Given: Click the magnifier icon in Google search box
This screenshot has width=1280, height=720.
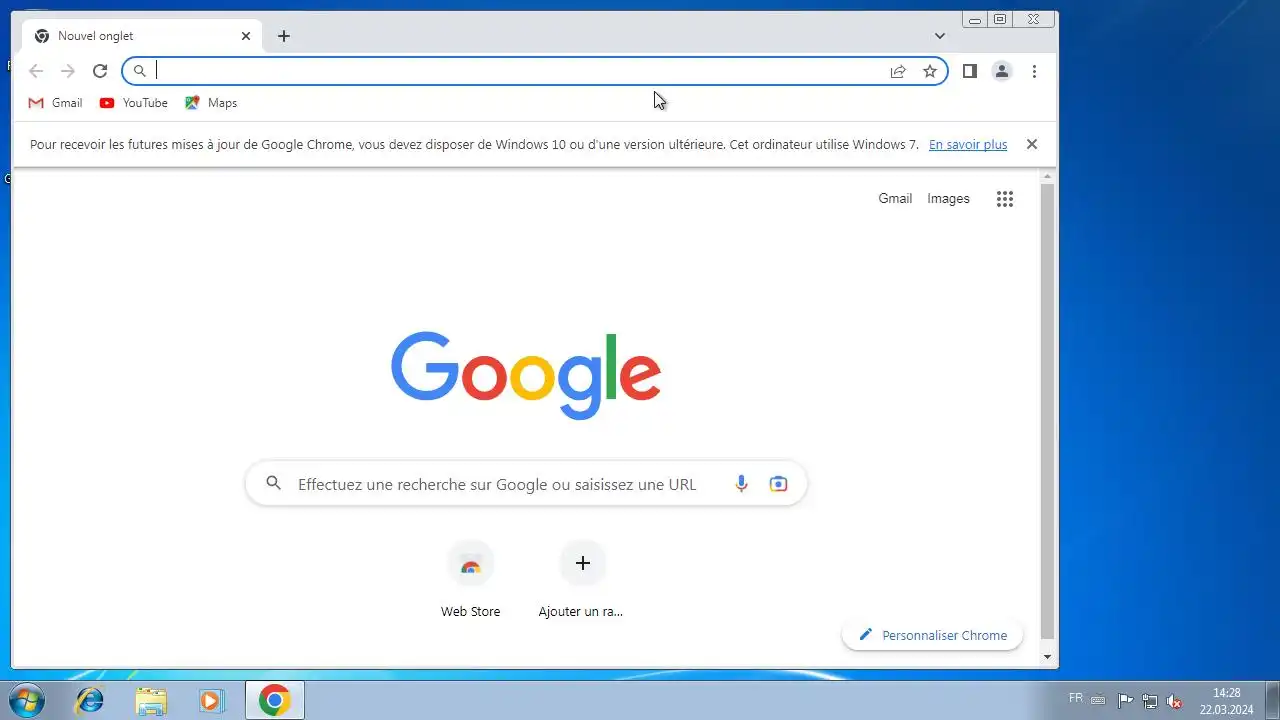Looking at the screenshot, I should click(x=274, y=484).
